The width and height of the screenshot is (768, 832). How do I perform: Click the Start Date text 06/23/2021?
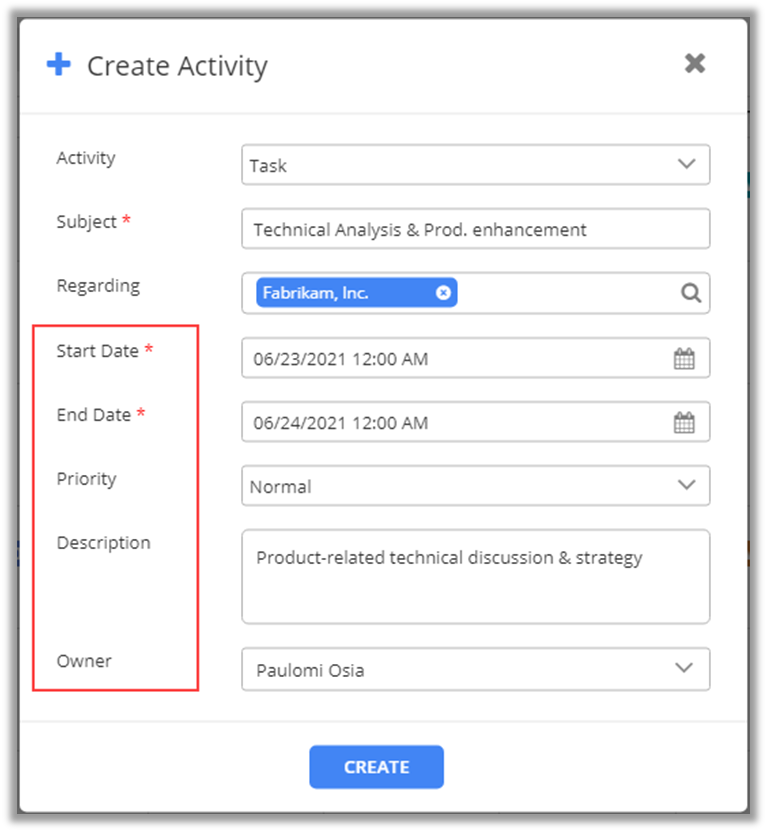tap(340, 359)
